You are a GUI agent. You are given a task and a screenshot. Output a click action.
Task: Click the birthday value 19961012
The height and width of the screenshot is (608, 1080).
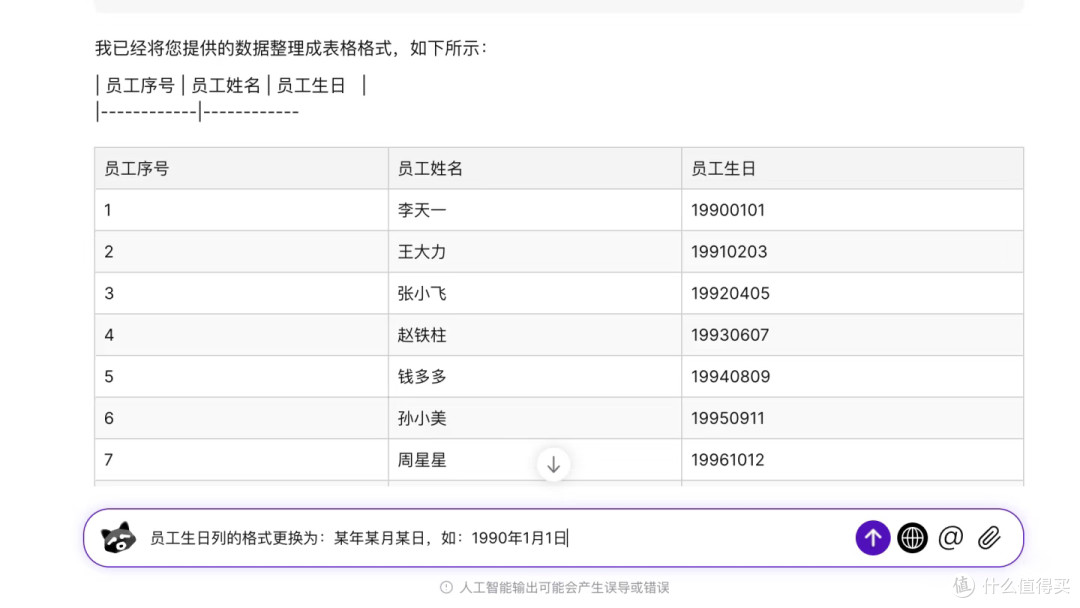727,460
